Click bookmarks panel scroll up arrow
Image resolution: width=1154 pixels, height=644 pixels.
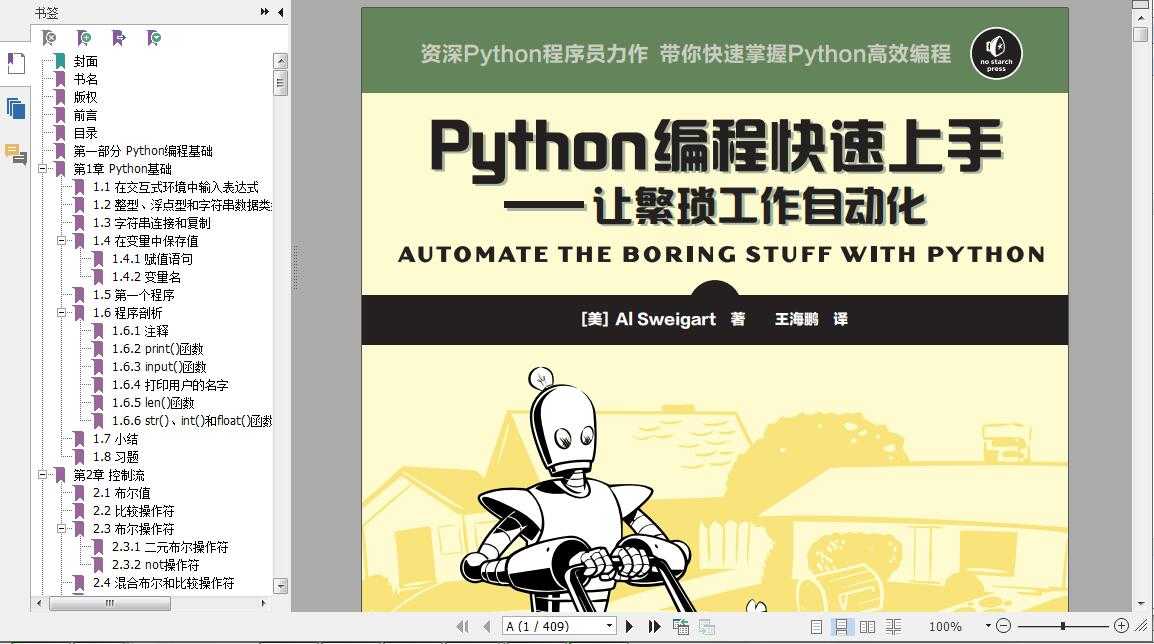280,61
